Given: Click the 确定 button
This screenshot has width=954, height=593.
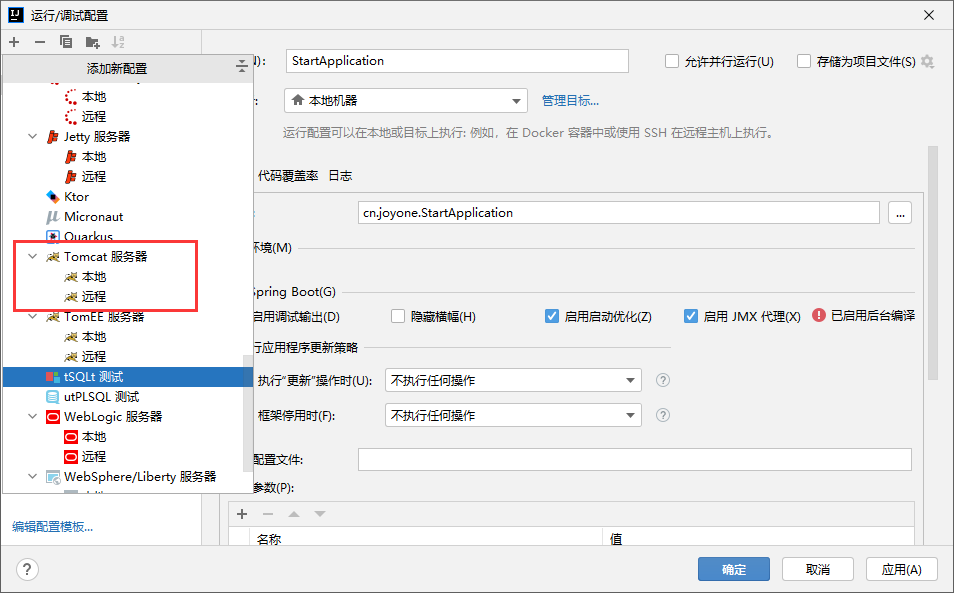Looking at the screenshot, I should click(734, 569).
